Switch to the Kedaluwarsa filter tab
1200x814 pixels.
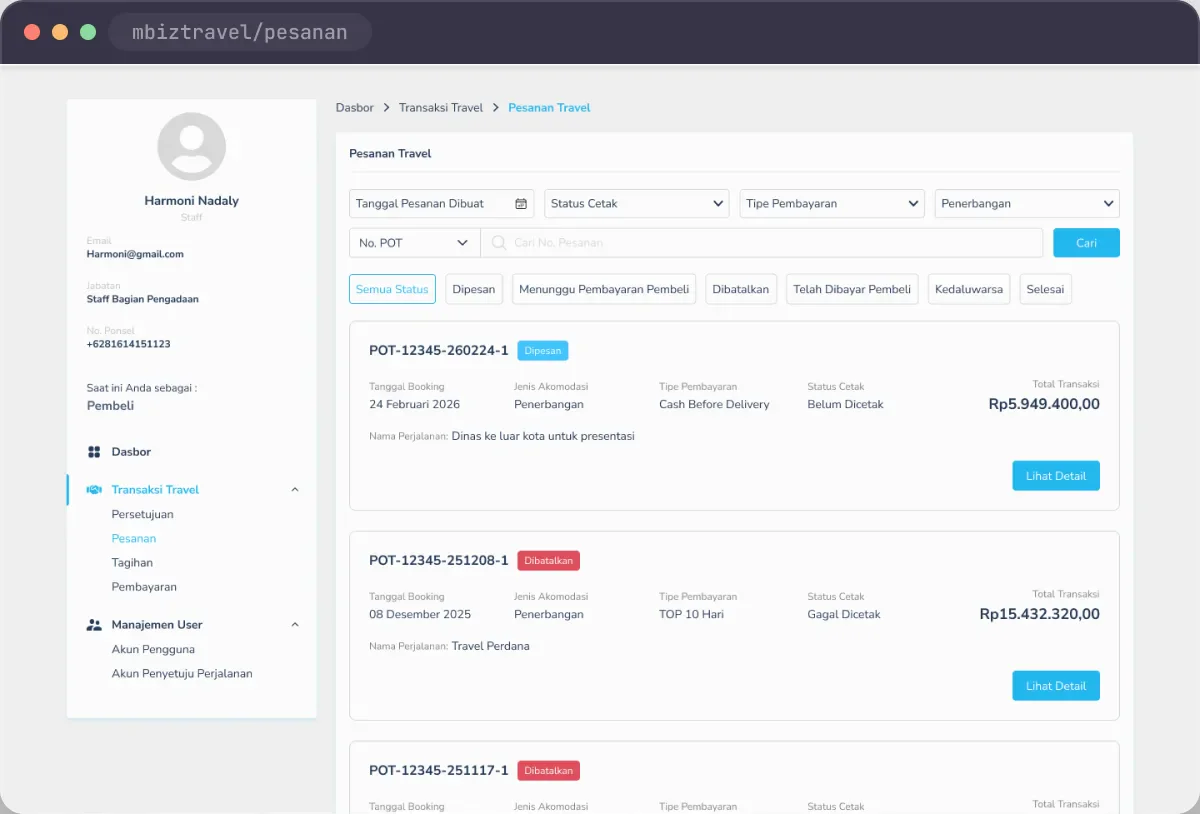pos(969,289)
